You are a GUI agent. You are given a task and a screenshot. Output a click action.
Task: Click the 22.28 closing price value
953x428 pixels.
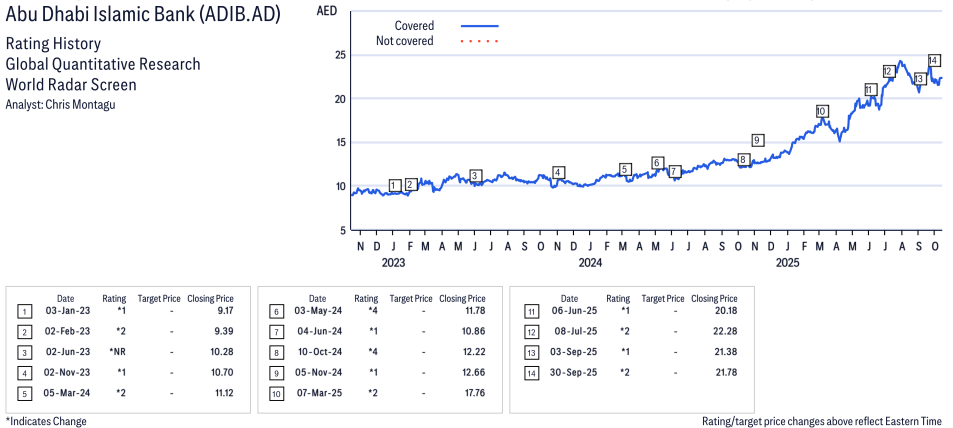coord(722,332)
